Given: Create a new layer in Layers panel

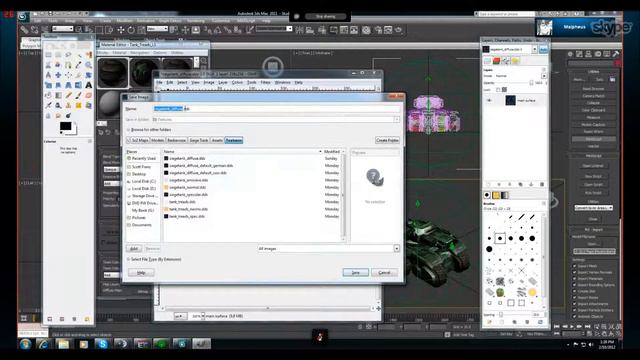Looking at the screenshot, I should (x=488, y=184).
